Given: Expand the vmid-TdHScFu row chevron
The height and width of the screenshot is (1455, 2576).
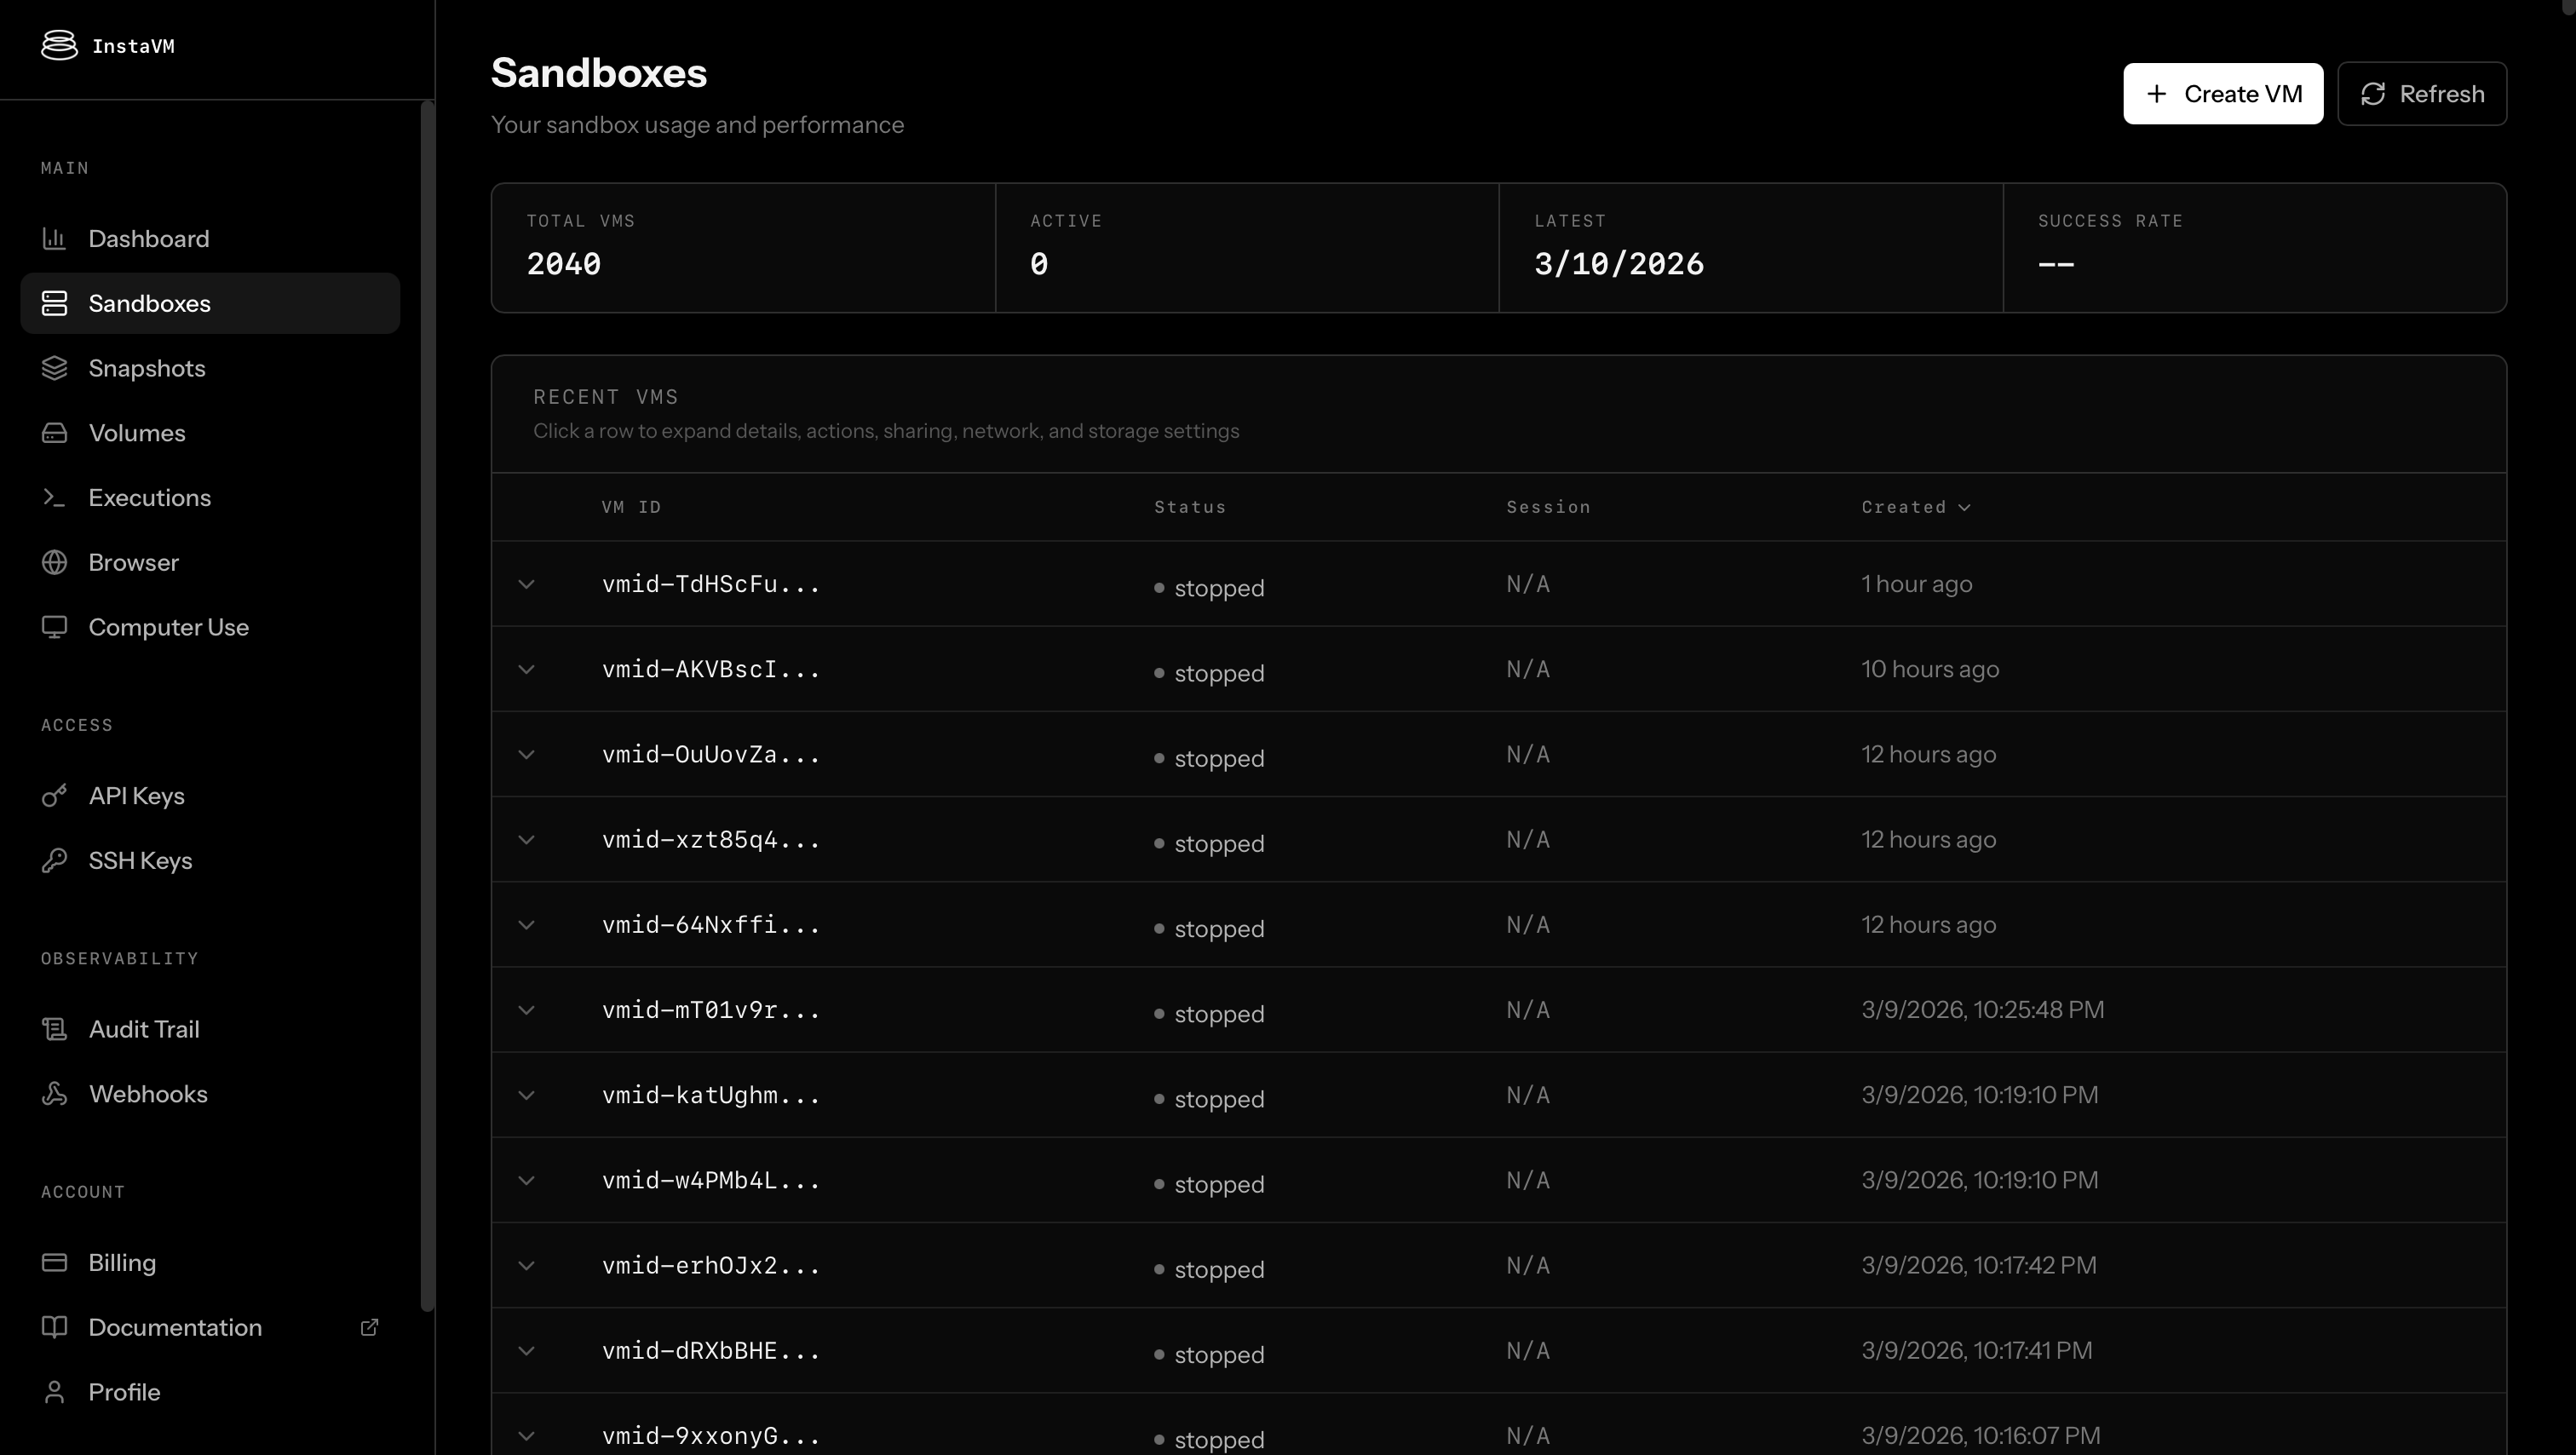Looking at the screenshot, I should point(527,584).
